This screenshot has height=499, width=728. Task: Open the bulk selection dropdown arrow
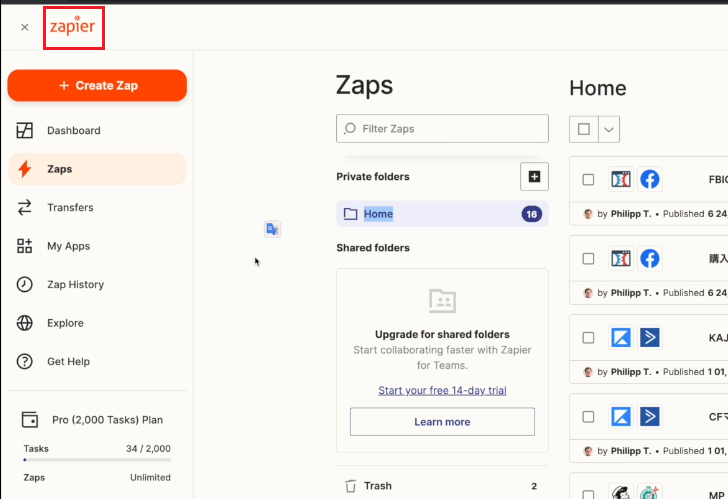click(x=609, y=129)
